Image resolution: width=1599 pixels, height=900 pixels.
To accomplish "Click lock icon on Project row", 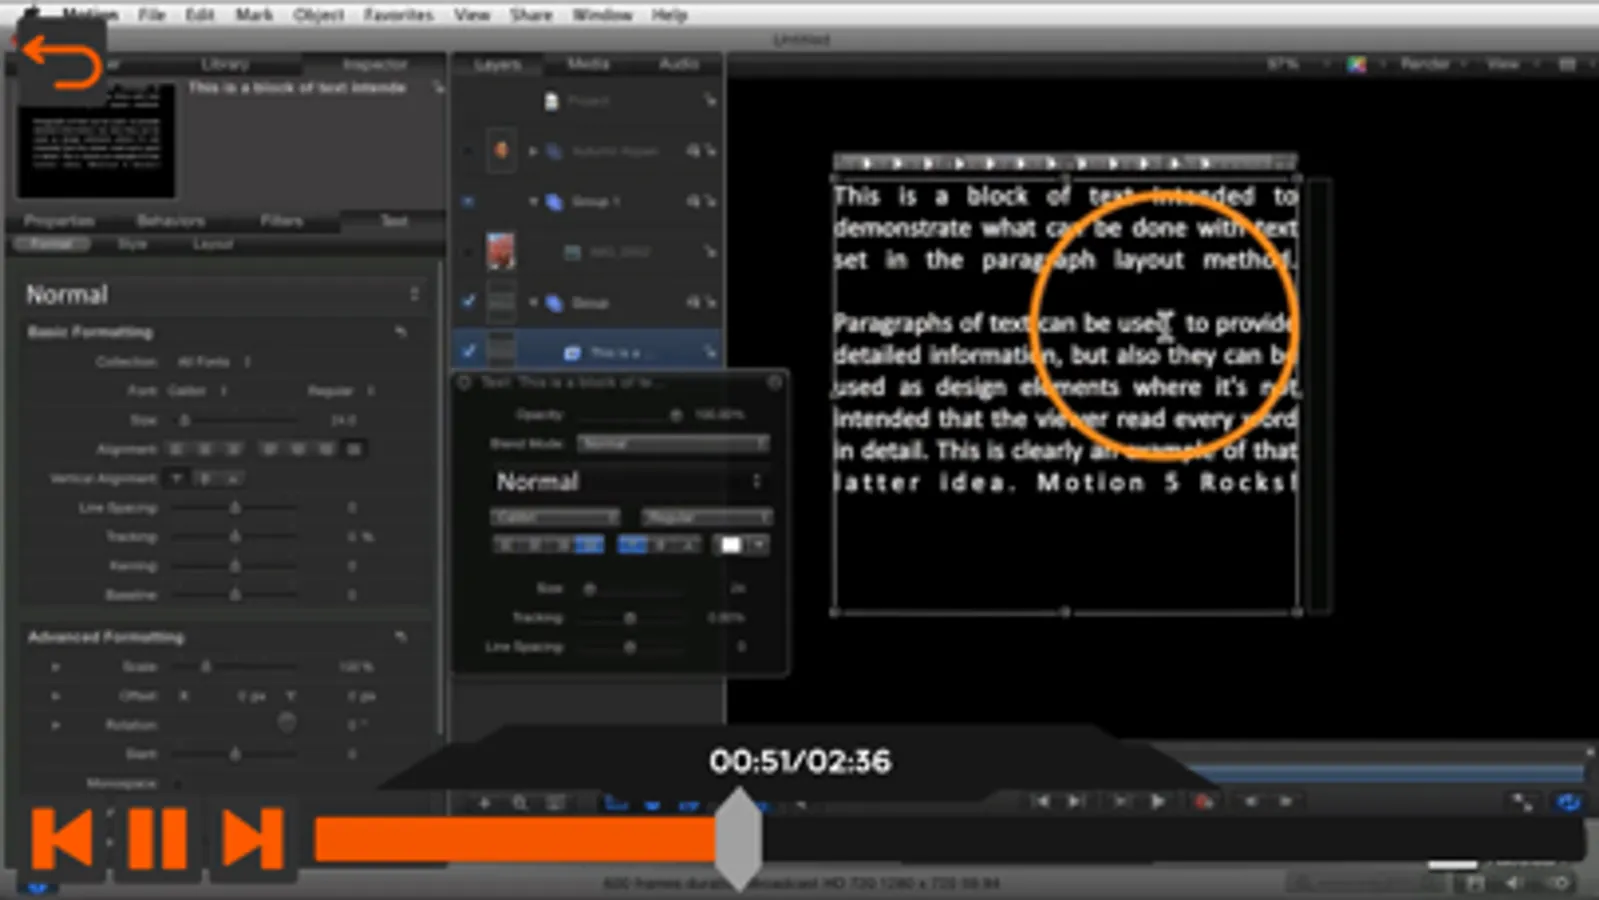I will tap(709, 100).
